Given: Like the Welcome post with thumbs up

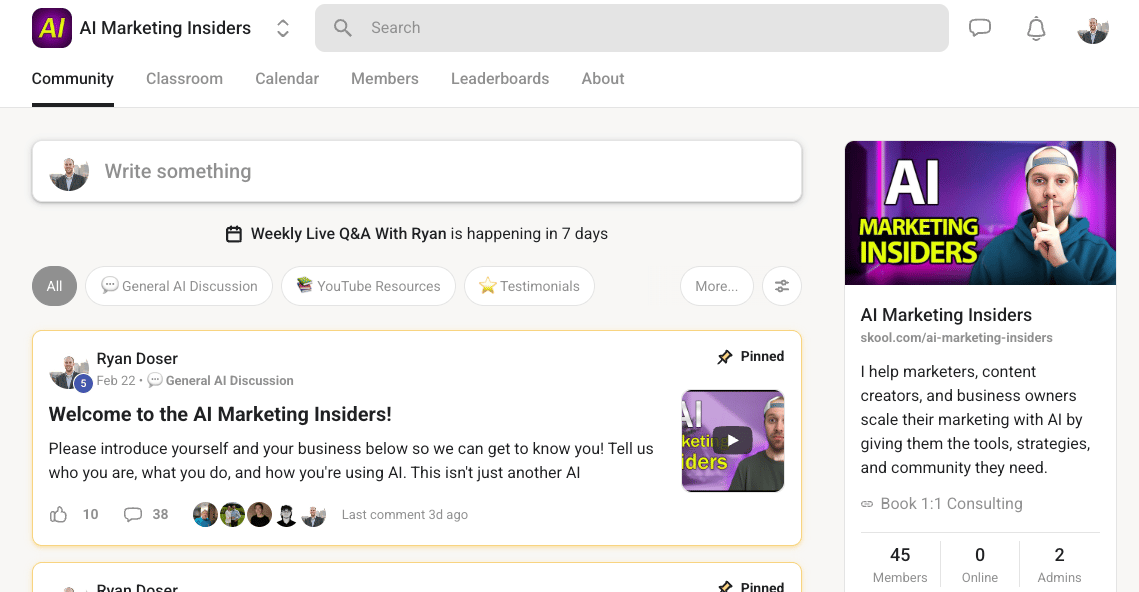Looking at the screenshot, I should 58,515.
